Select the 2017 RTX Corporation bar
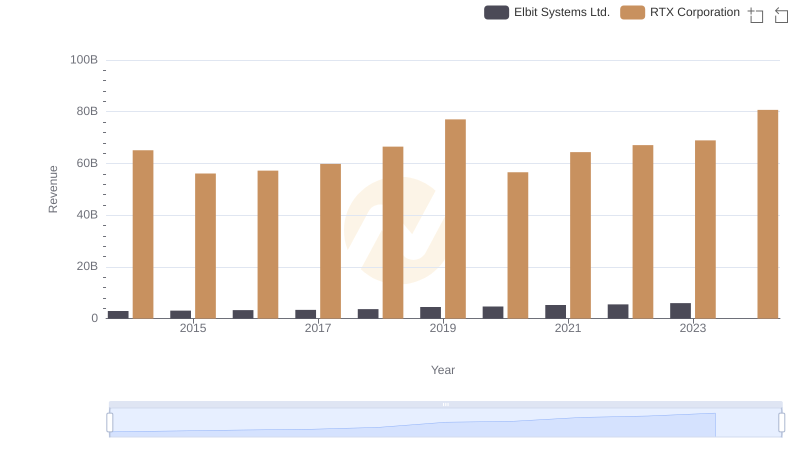 pyautogui.click(x=331, y=241)
